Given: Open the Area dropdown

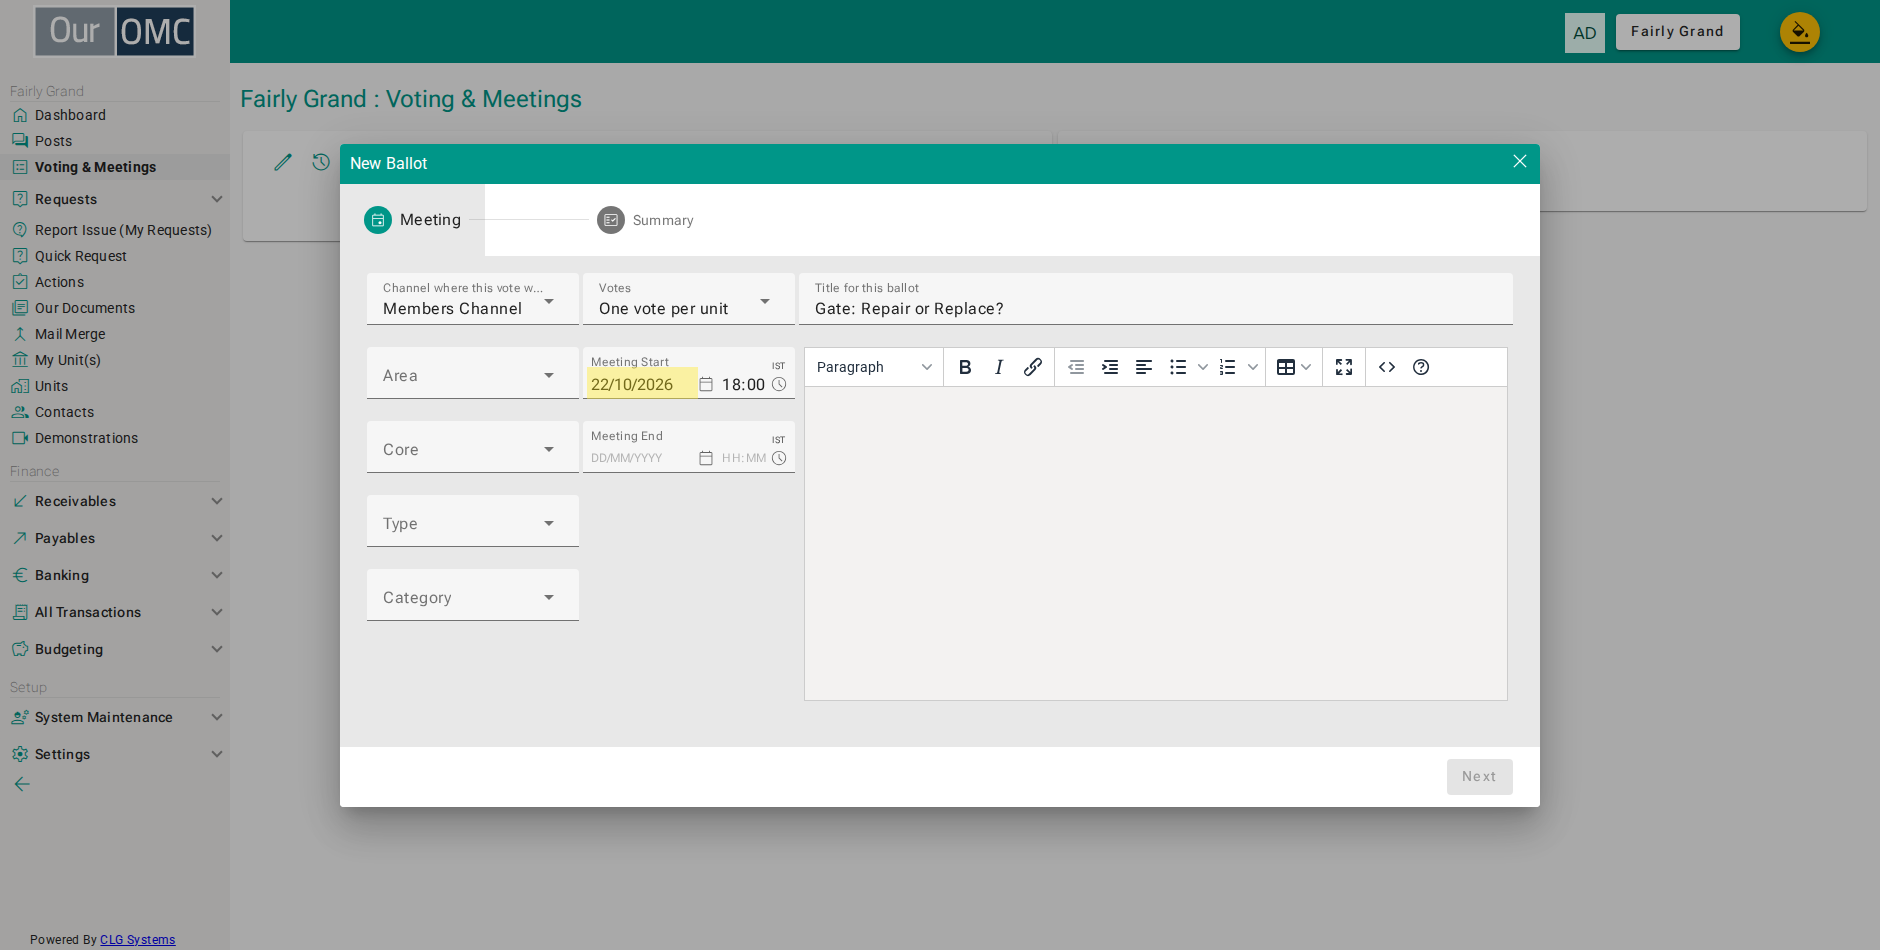Looking at the screenshot, I should coord(473,373).
